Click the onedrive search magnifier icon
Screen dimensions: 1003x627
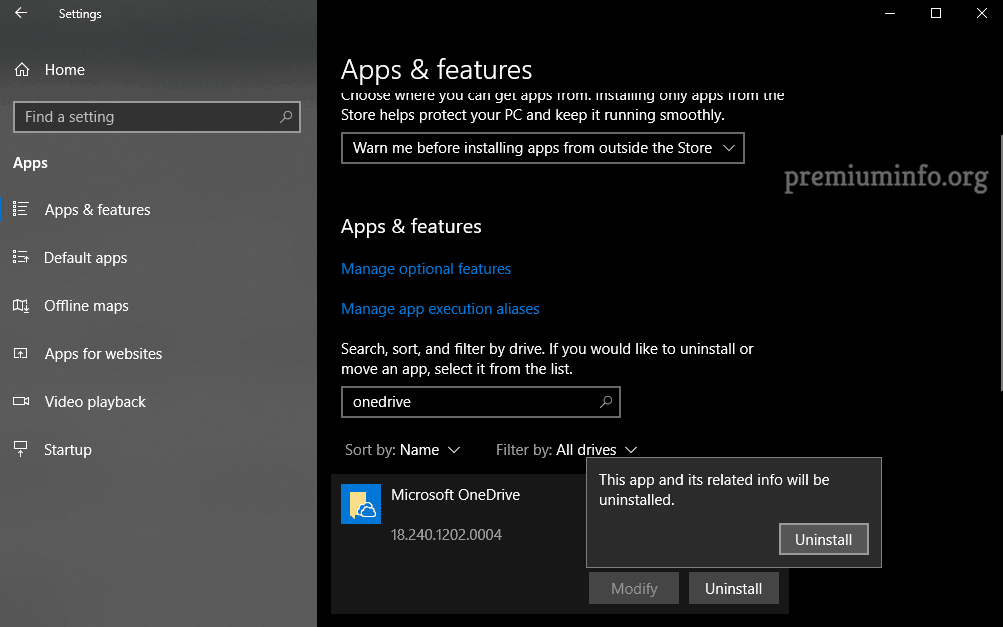(x=606, y=402)
